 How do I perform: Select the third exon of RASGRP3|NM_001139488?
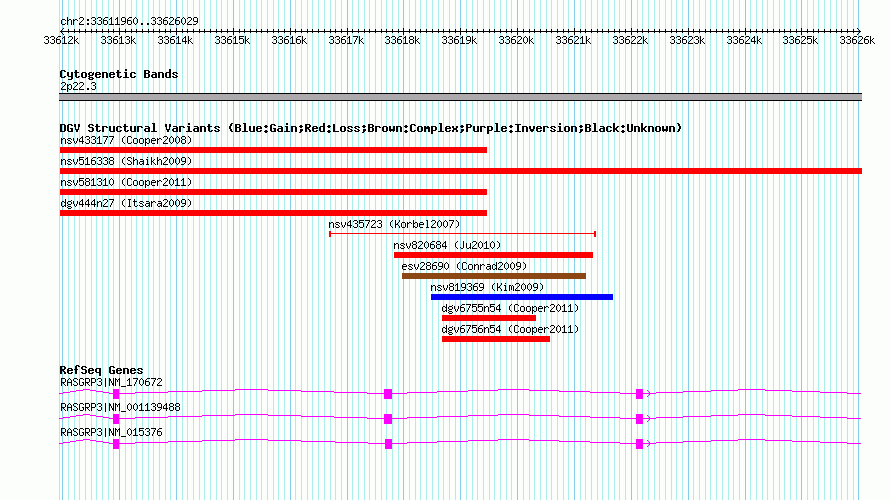(639, 419)
